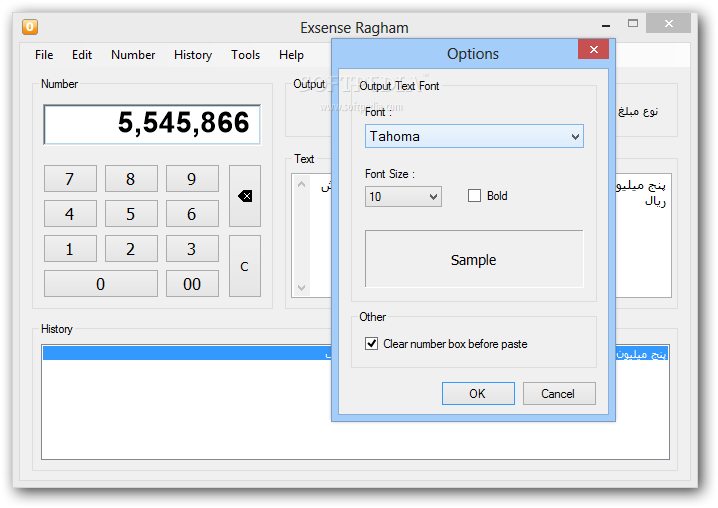Click the scroll down arrow in Text box
The width and height of the screenshot is (718, 508).
[301, 288]
